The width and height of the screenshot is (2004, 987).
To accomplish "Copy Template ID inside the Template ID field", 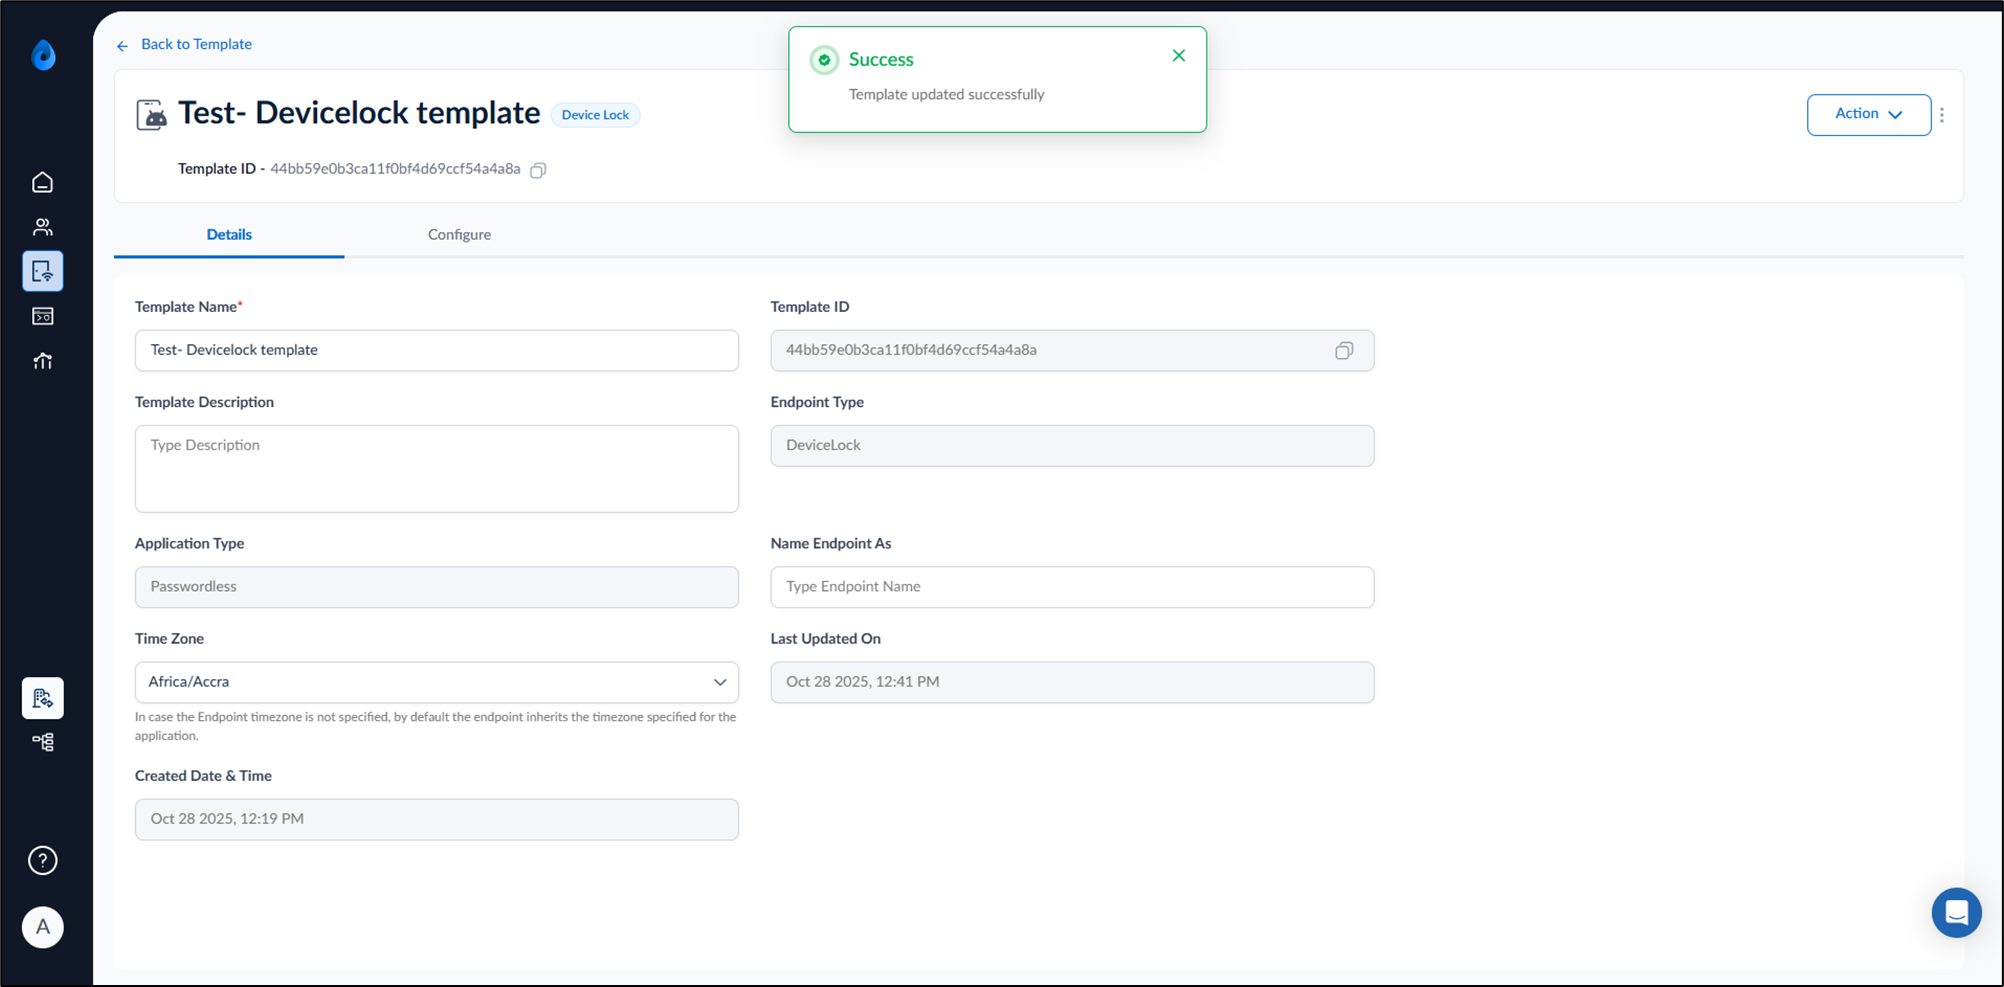I will click(x=1344, y=350).
